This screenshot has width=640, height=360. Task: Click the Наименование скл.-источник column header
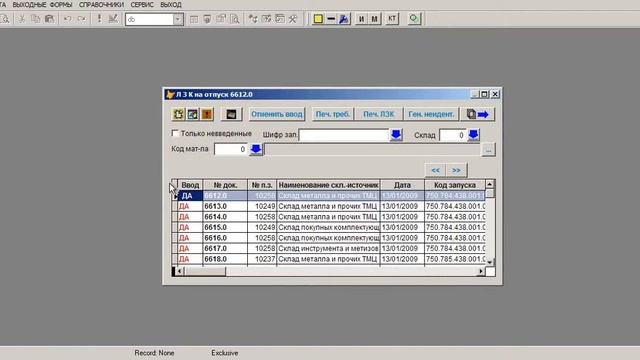[328, 185]
